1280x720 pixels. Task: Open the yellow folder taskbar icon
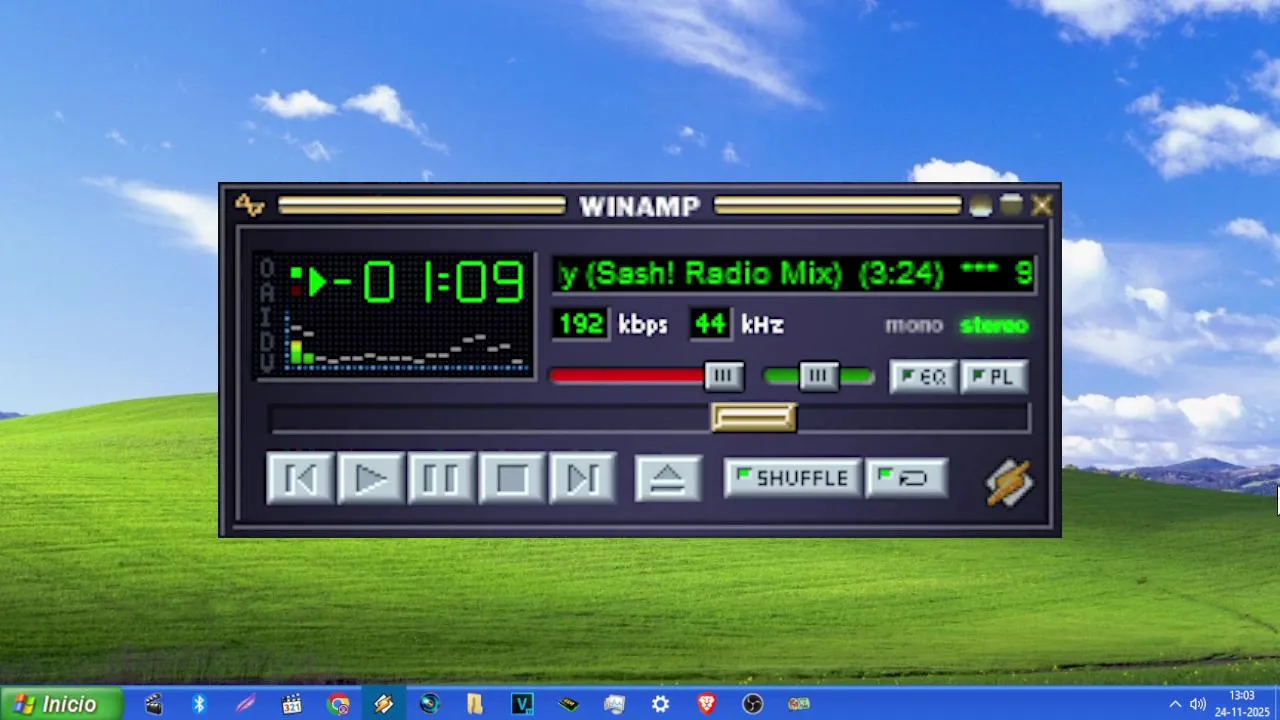pyautogui.click(x=475, y=704)
